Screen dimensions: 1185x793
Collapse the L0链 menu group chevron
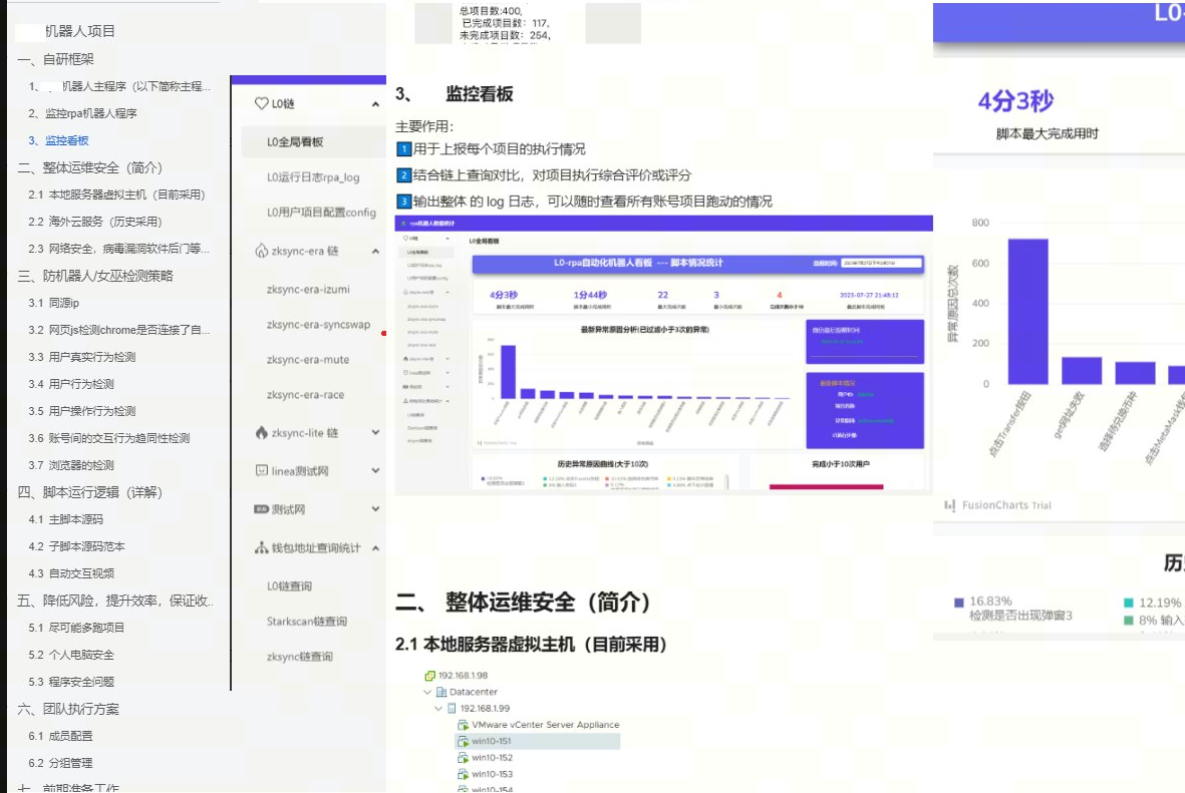376,104
